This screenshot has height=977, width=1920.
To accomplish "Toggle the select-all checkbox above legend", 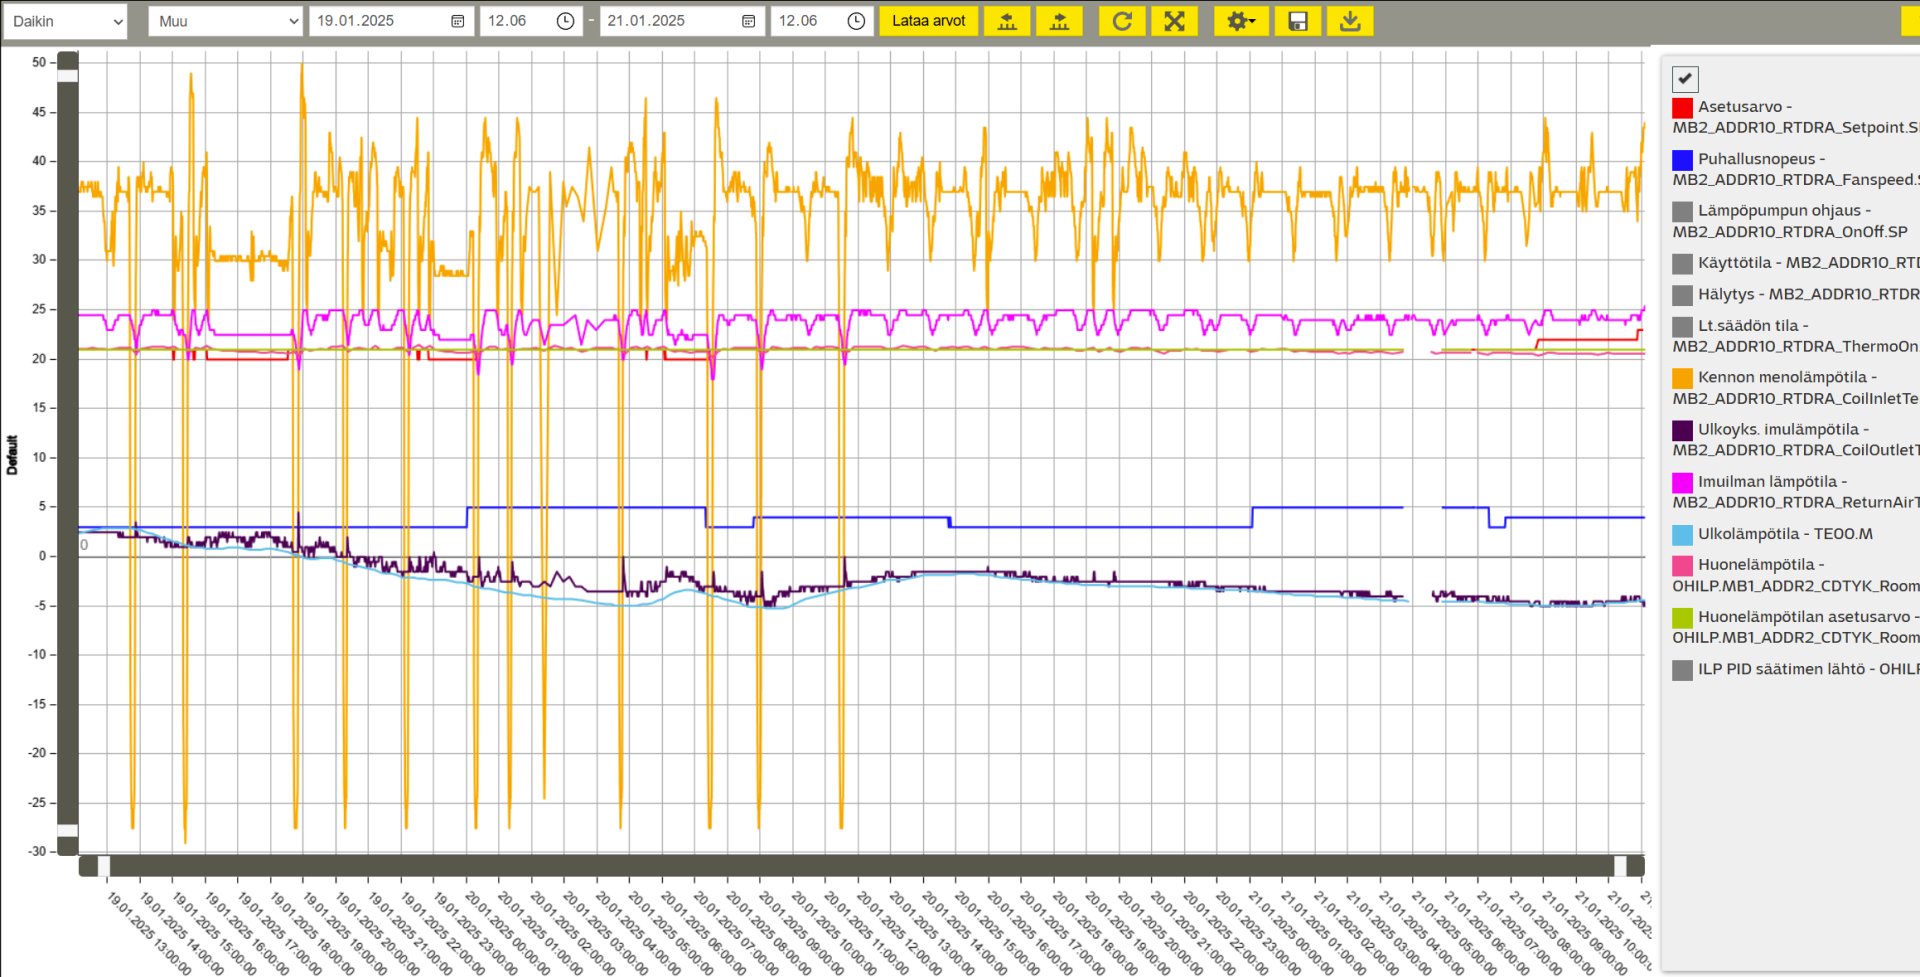I will (1685, 78).
